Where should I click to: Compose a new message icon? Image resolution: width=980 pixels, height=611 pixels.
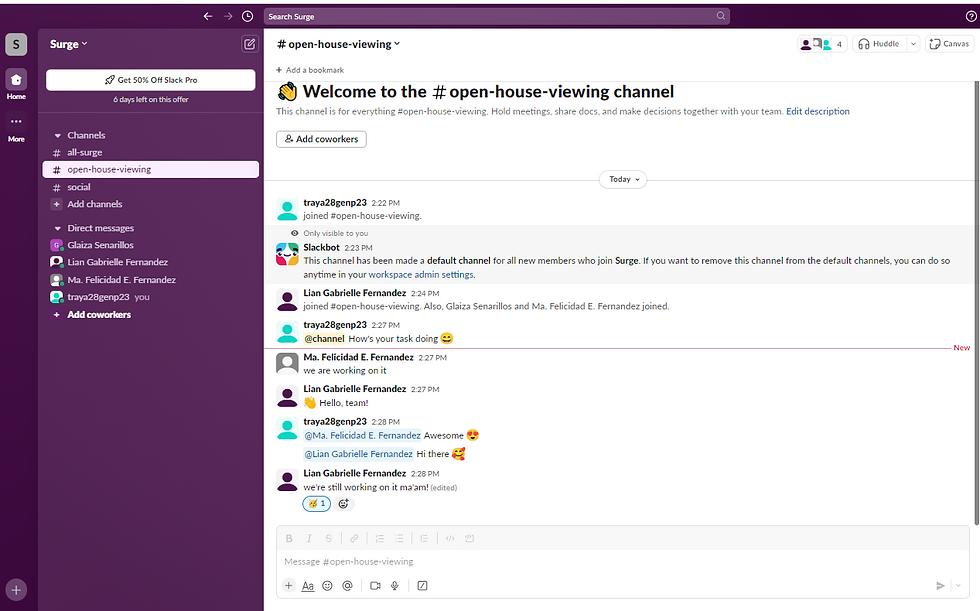pyautogui.click(x=249, y=44)
